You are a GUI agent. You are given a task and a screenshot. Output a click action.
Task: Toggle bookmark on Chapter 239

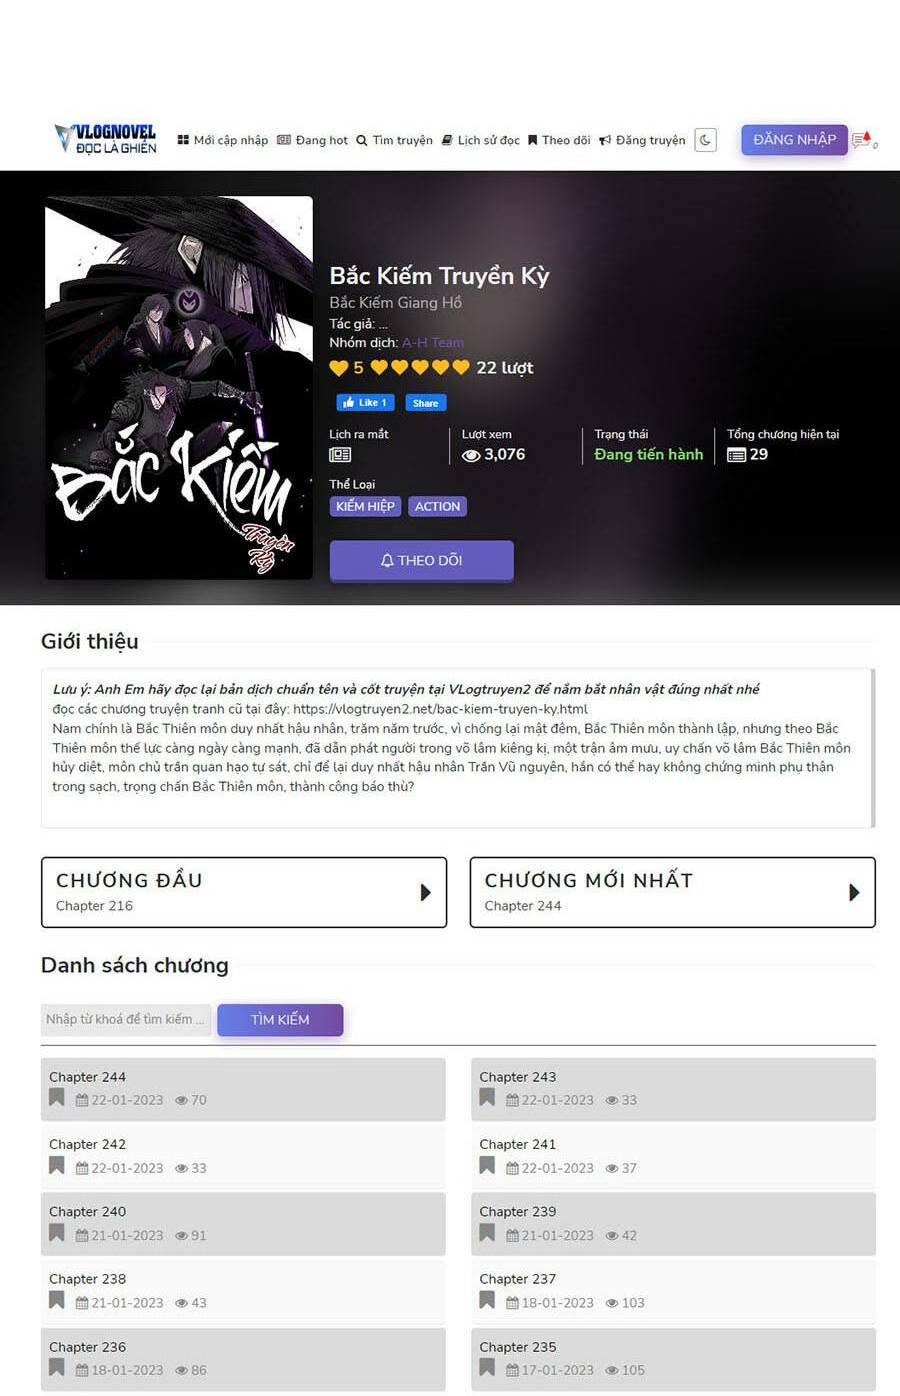(487, 1233)
